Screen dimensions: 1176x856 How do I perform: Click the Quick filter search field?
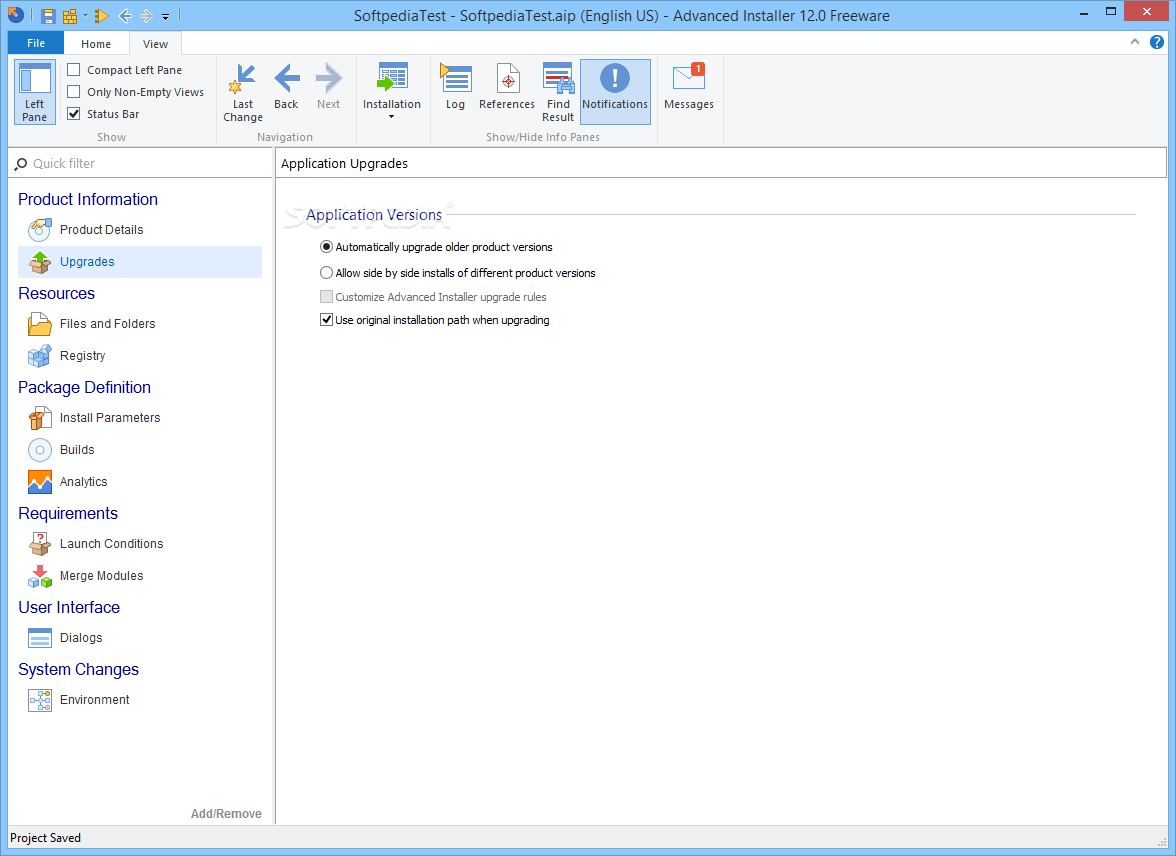140,164
